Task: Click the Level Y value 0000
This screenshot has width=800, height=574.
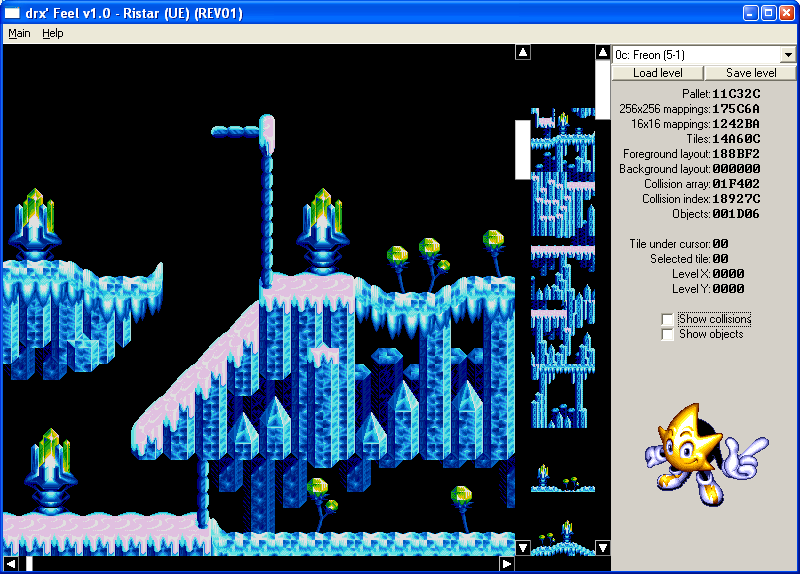Action: 729,289
